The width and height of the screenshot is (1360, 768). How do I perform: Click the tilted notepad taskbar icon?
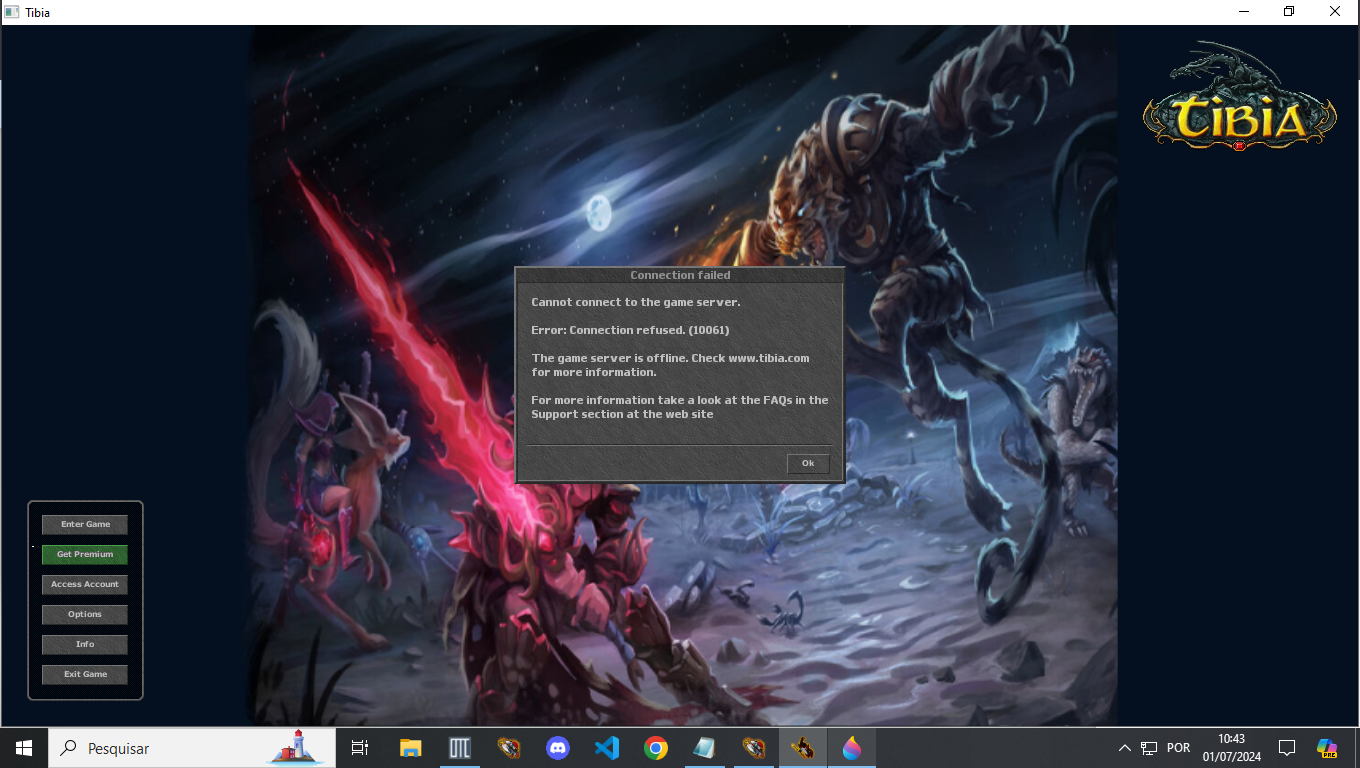pos(704,748)
